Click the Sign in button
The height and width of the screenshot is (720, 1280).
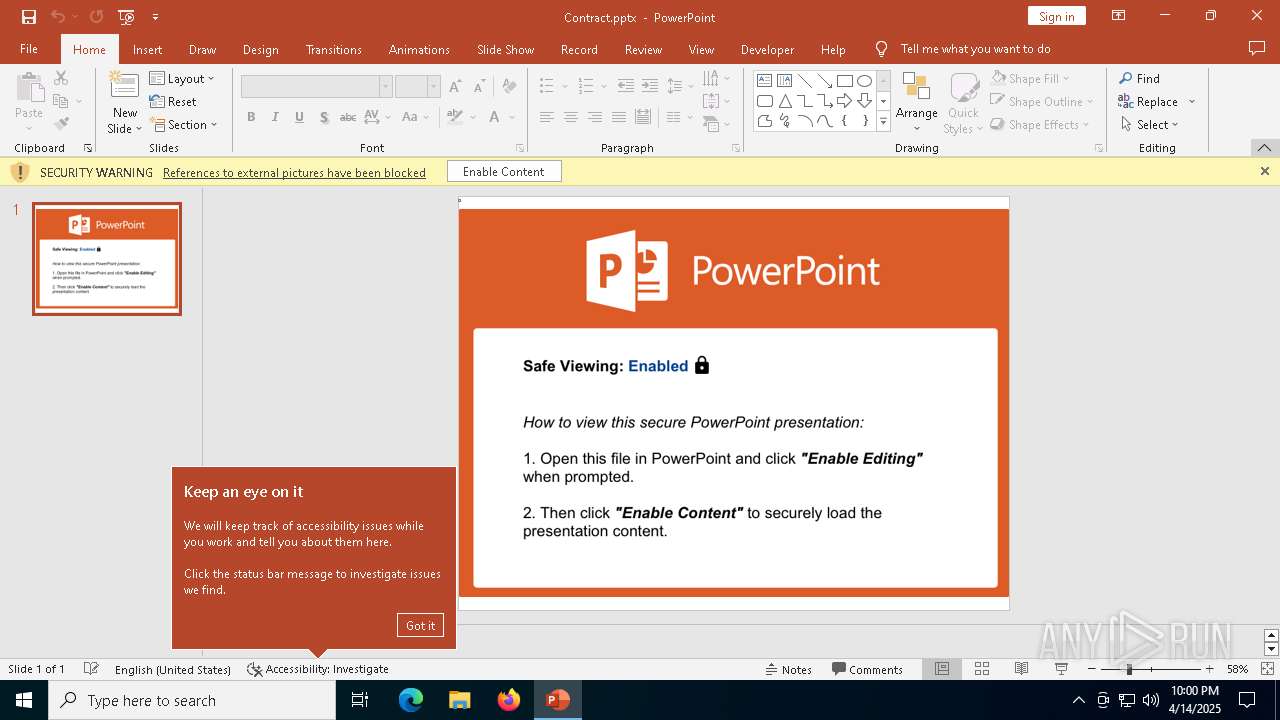pos(1056,16)
